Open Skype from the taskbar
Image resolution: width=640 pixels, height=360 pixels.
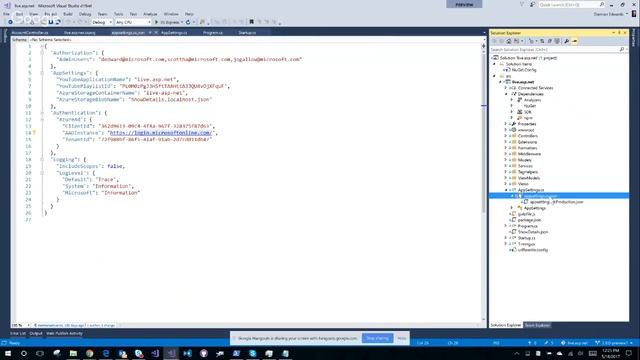click(253, 353)
